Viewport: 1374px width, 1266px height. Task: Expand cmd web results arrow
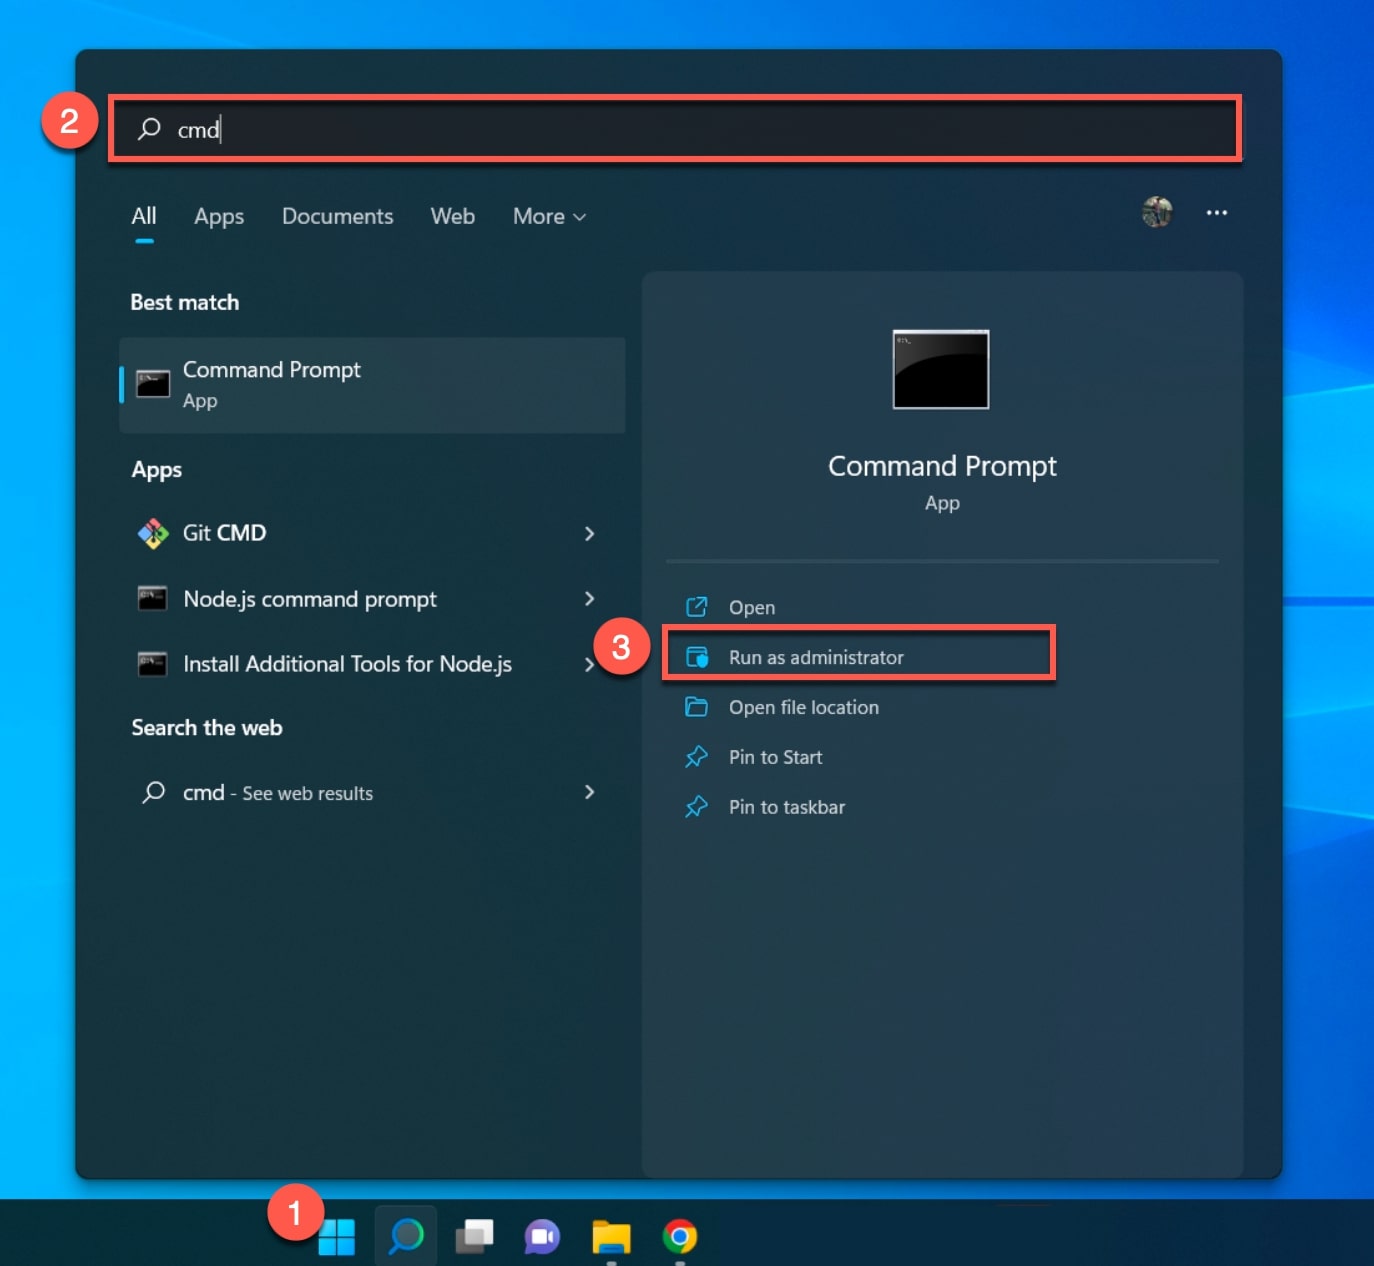[589, 792]
